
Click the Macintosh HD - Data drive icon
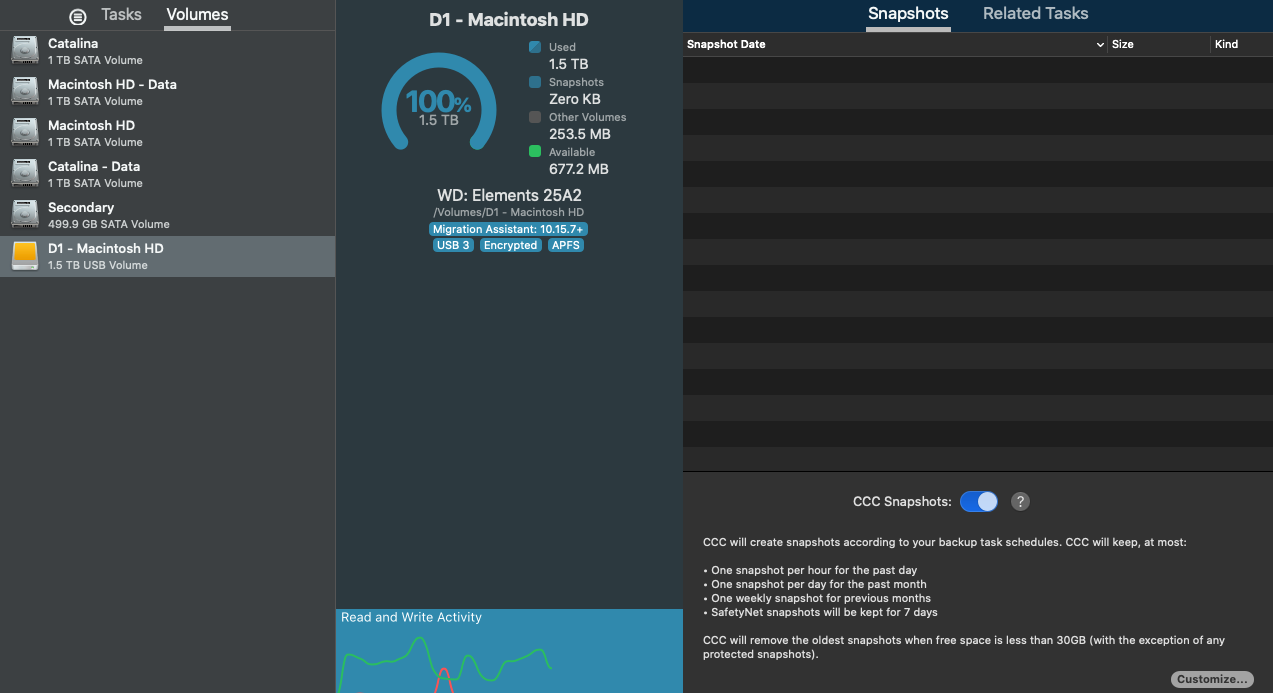point(25,92)
